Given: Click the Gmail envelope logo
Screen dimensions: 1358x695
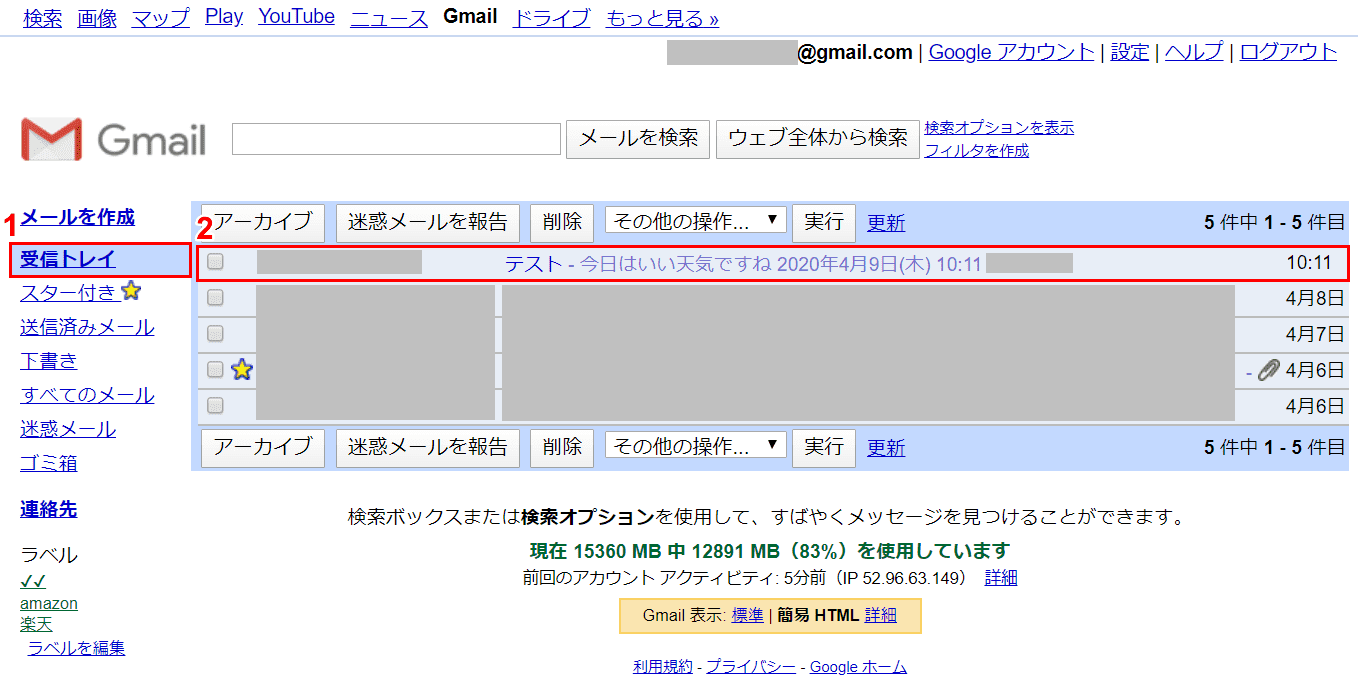Looking at the screenshot, I should [x=52, y=139].
